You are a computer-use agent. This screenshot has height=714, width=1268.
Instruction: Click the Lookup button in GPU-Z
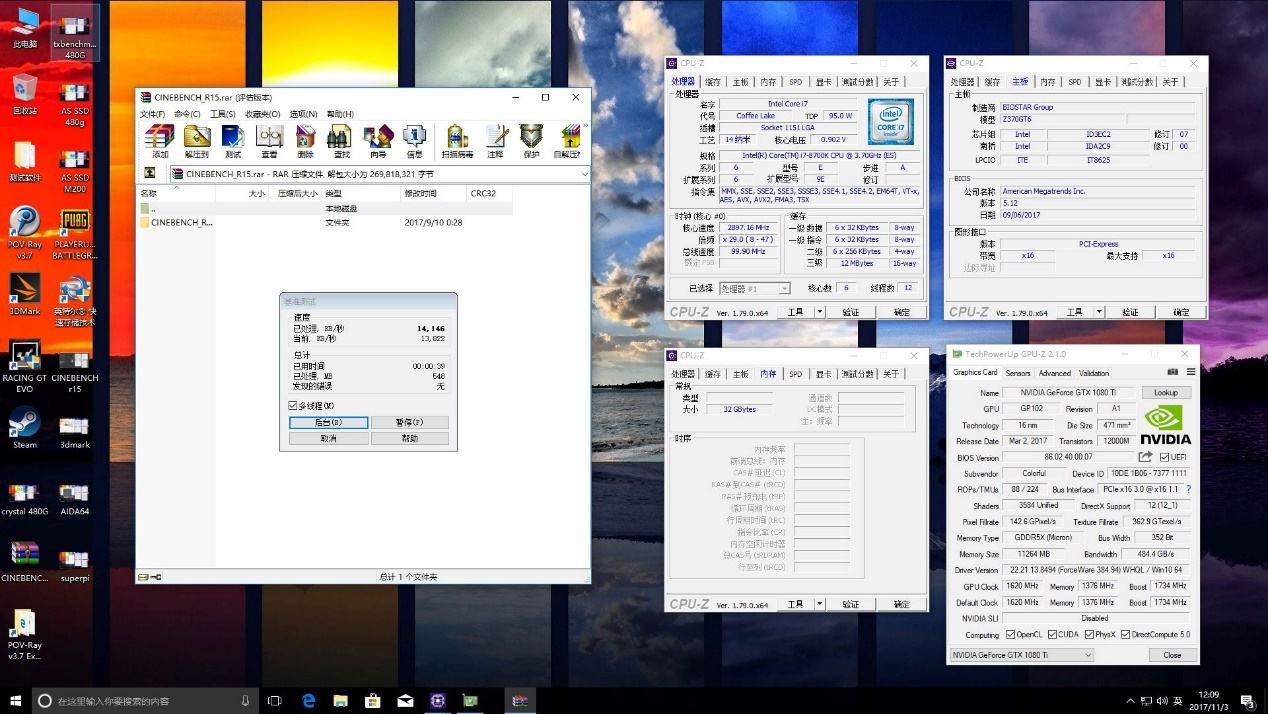[x=1166, y=392]
